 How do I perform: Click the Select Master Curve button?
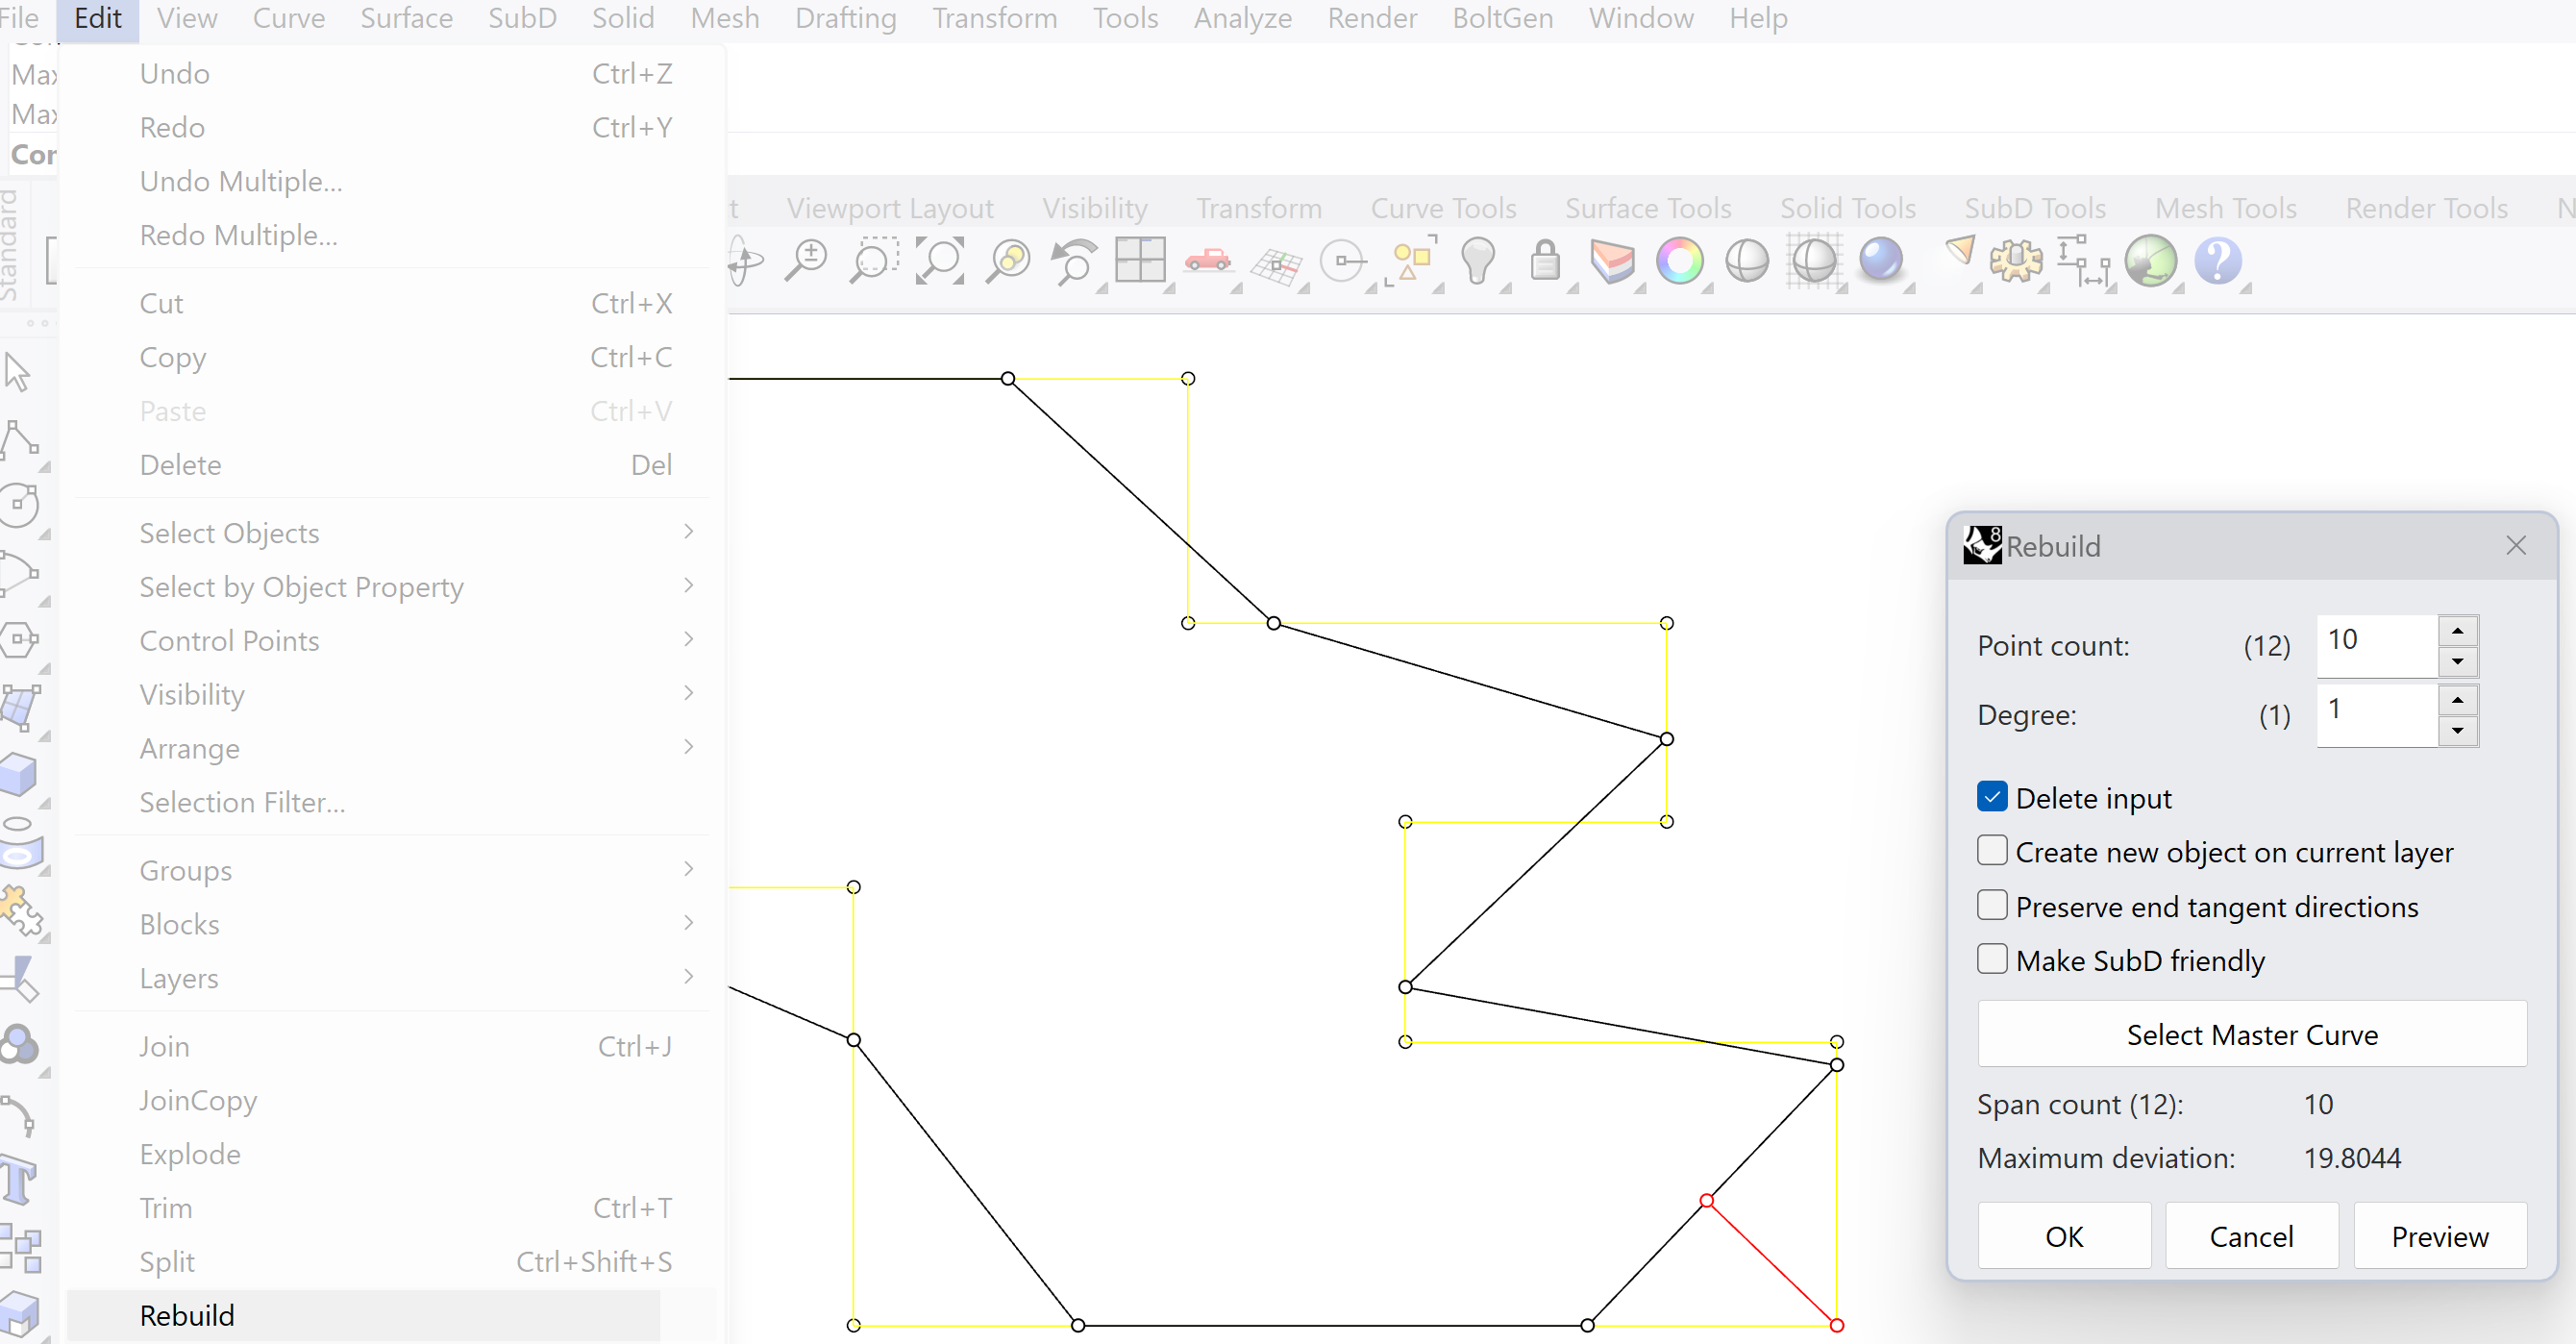pyautogui.click(x=2252, y=1034)
